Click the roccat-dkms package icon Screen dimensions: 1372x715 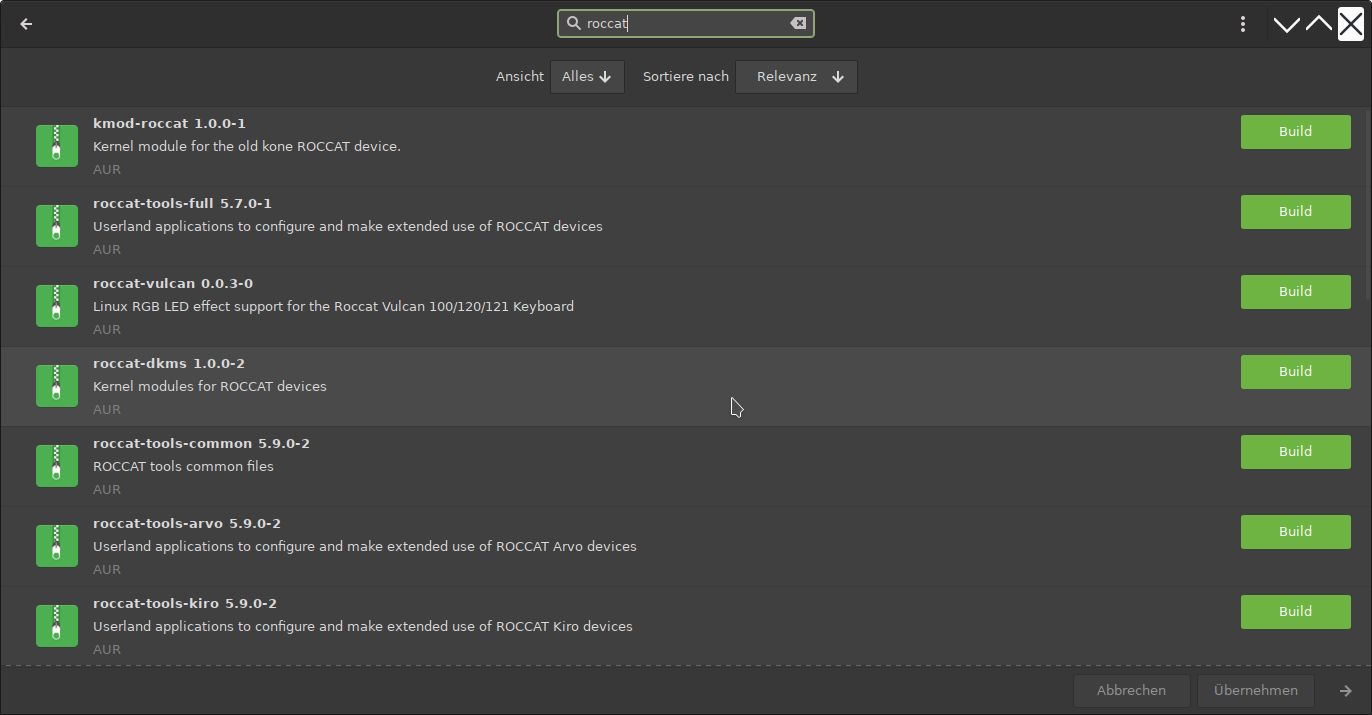[x=57, y=386]
